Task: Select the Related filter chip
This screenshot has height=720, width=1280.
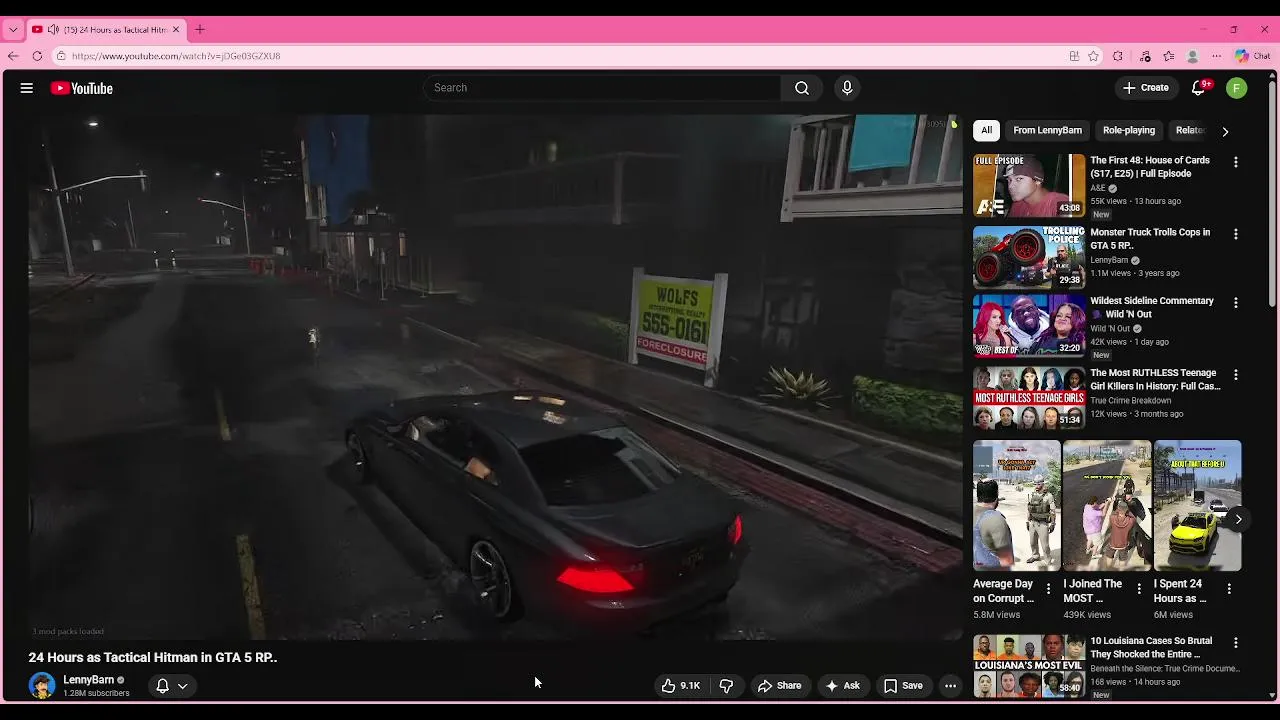Action: [1190, 130]
